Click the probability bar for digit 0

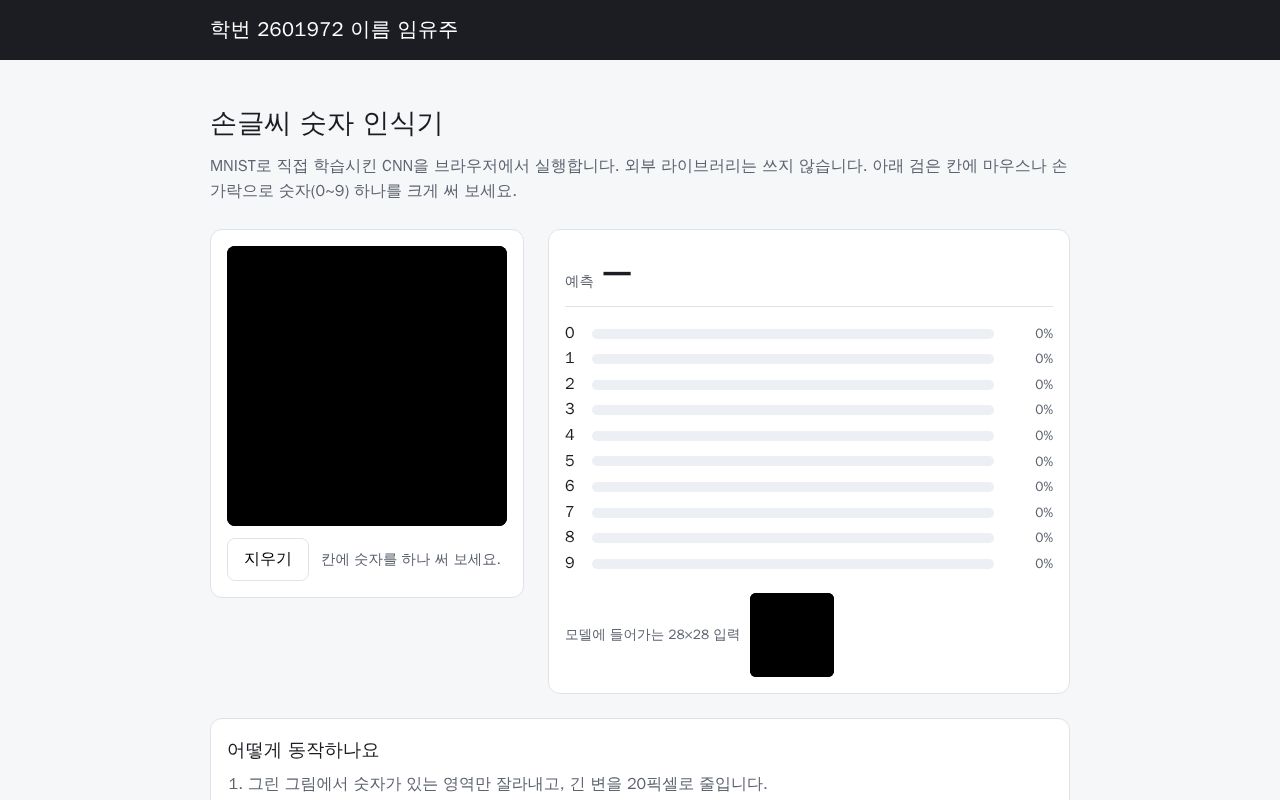[x=793, y=334]
